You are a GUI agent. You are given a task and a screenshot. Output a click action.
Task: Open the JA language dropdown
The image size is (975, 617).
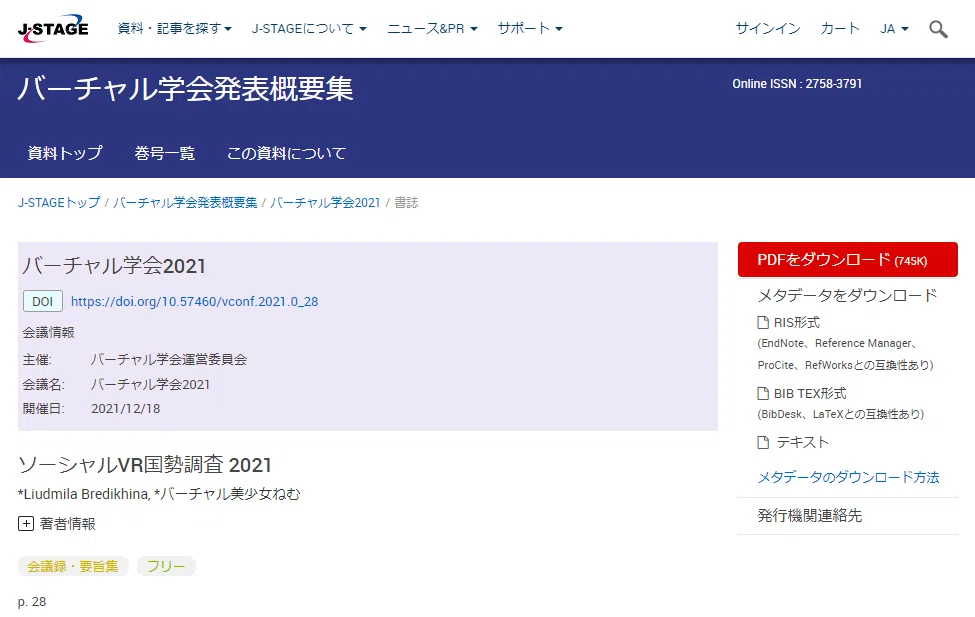click(x=894, y=29)
